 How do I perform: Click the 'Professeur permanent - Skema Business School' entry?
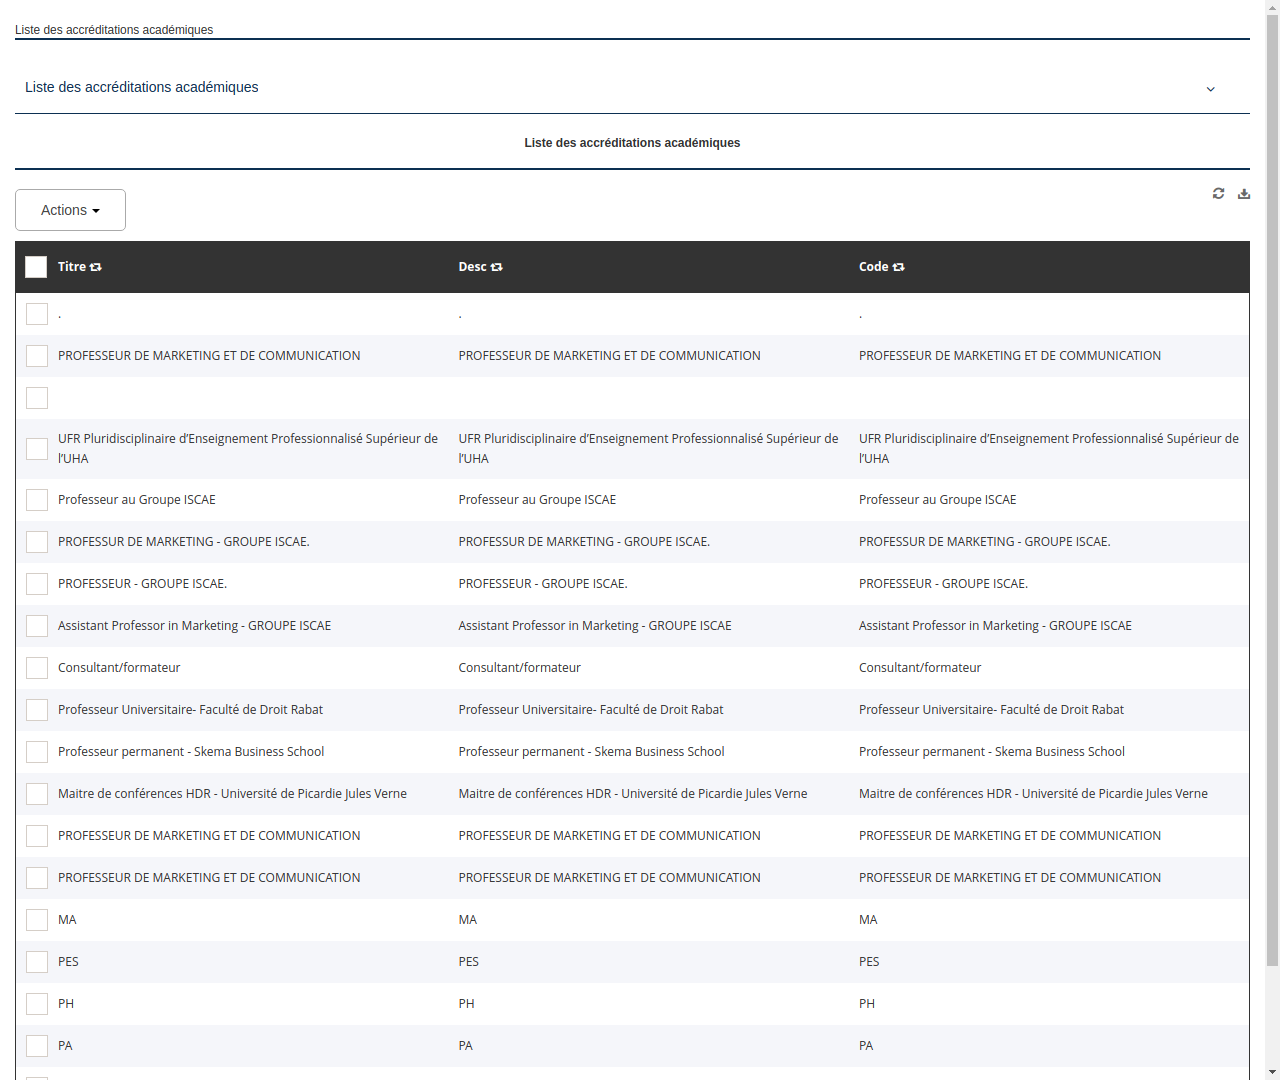click(x=190, y=751)
